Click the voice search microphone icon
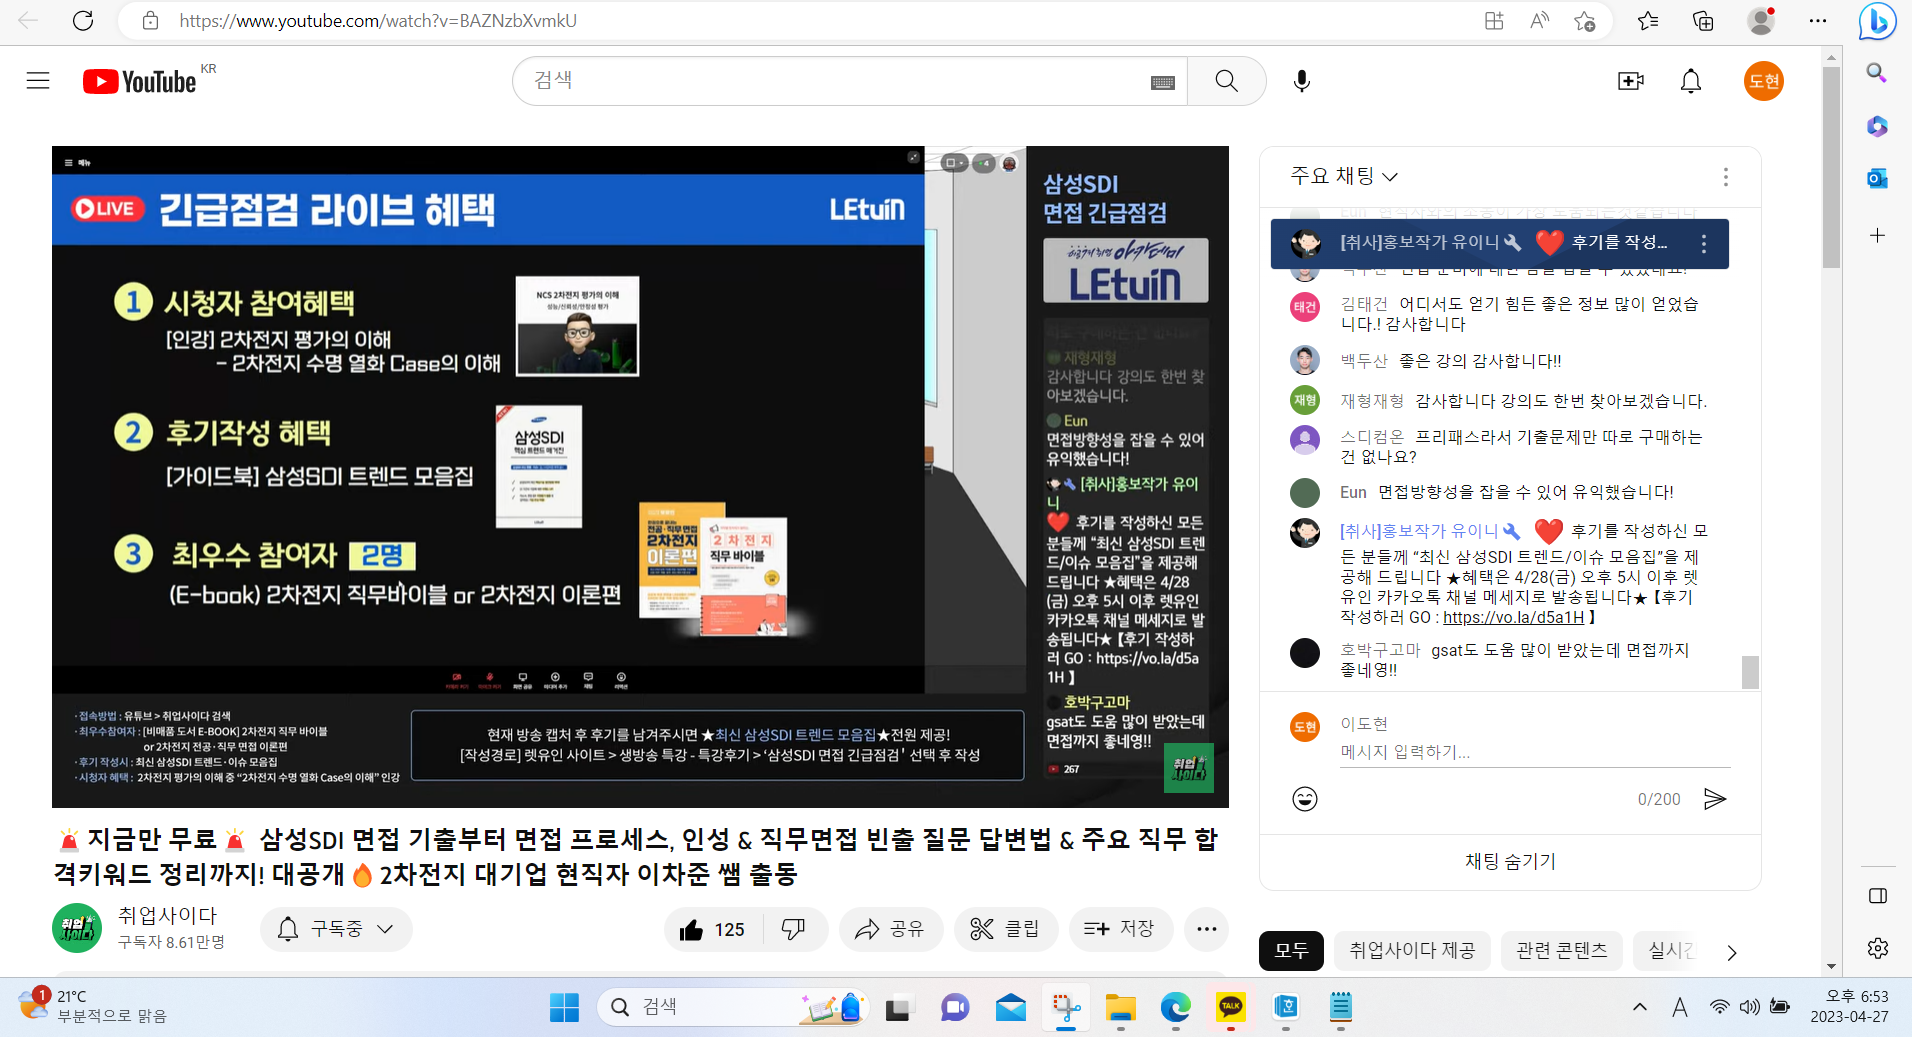Image resolution: width=1912 pixels, height=1037 pixels. click(x=1301, y=81)
